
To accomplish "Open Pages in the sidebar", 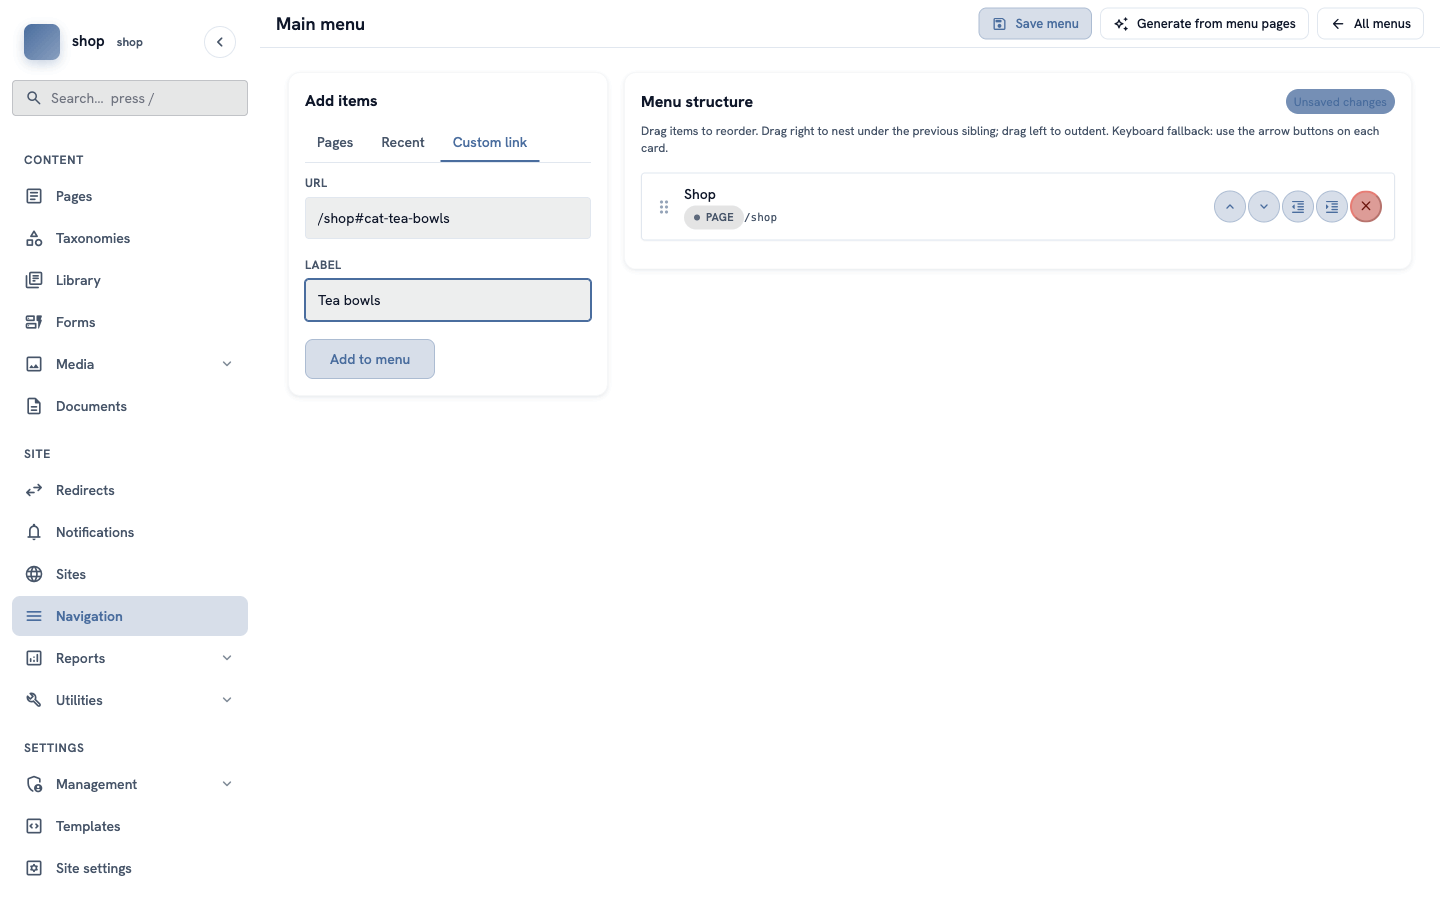I will point(130,196).
